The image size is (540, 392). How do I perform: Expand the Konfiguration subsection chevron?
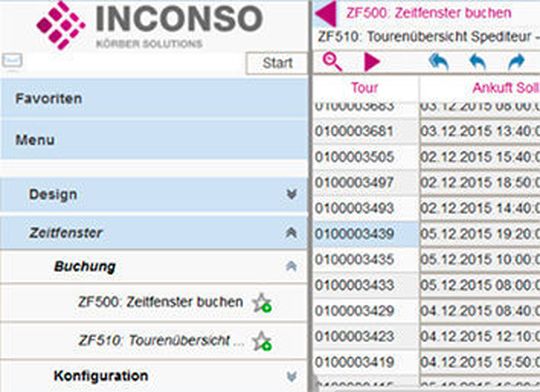291,376
